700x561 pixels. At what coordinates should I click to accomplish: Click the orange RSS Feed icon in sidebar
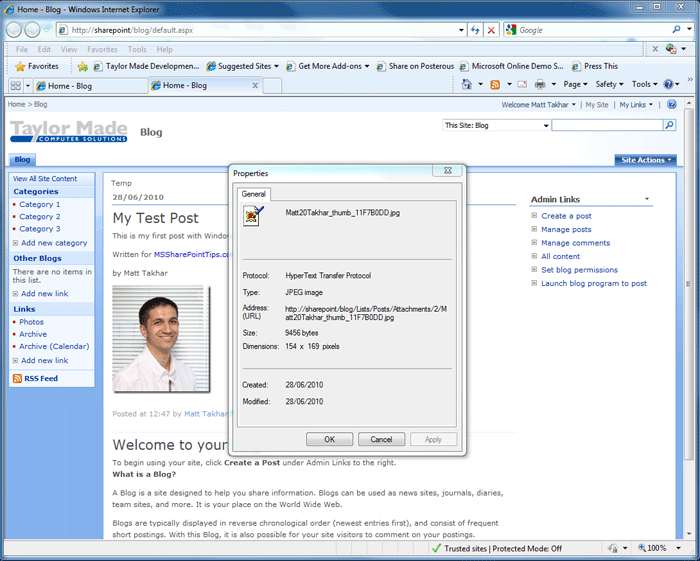pos(17,378)
